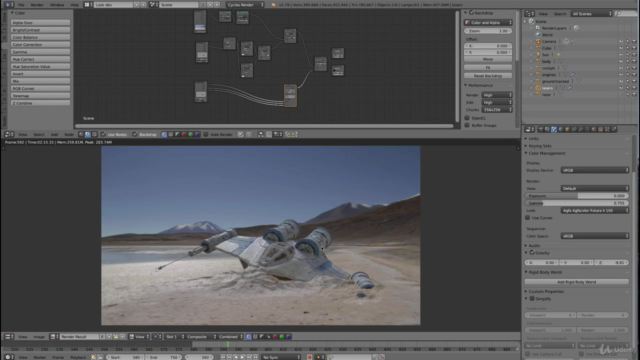Add the Bright/Contrast node
640x360 pixels.
pos(40,30)
